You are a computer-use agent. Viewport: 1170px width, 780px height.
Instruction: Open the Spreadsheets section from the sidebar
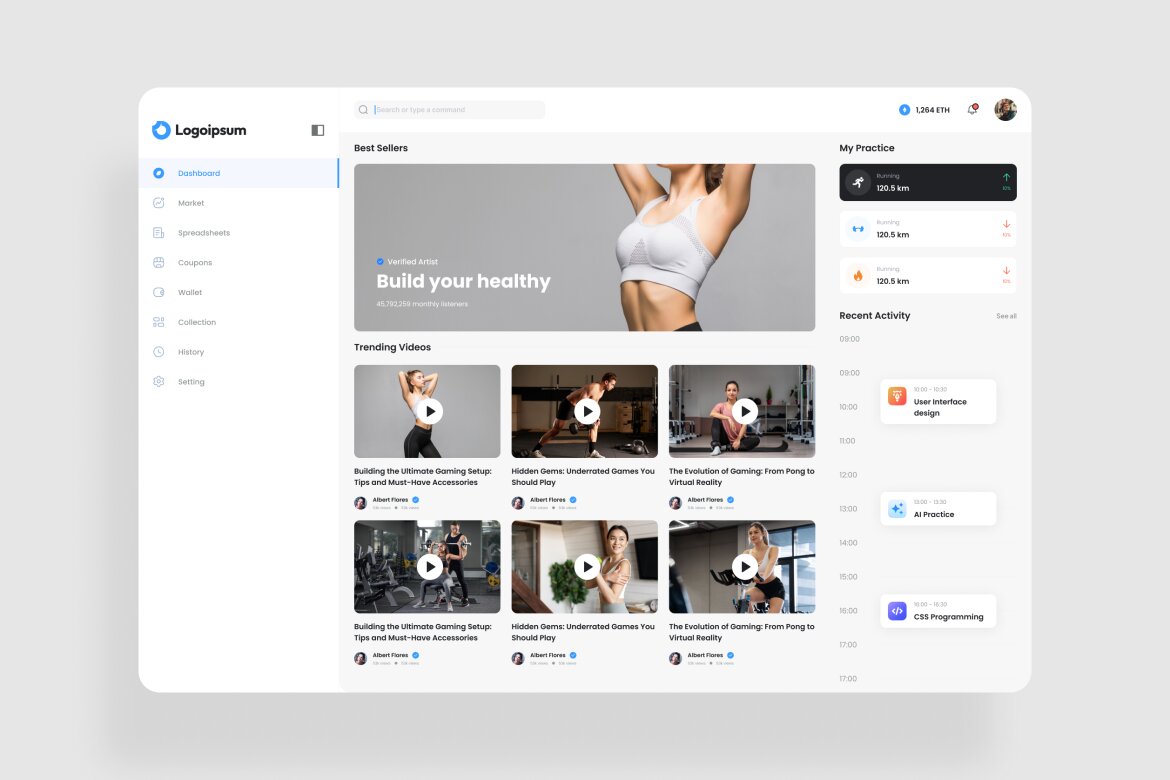coord(159,232)
